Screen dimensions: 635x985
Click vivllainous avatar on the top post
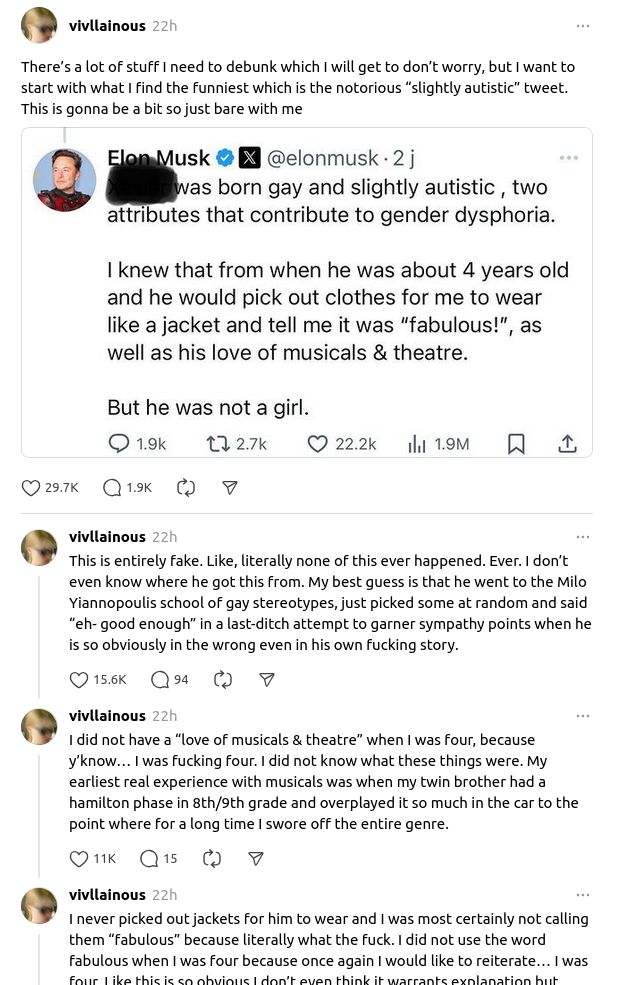coord(39,26)
